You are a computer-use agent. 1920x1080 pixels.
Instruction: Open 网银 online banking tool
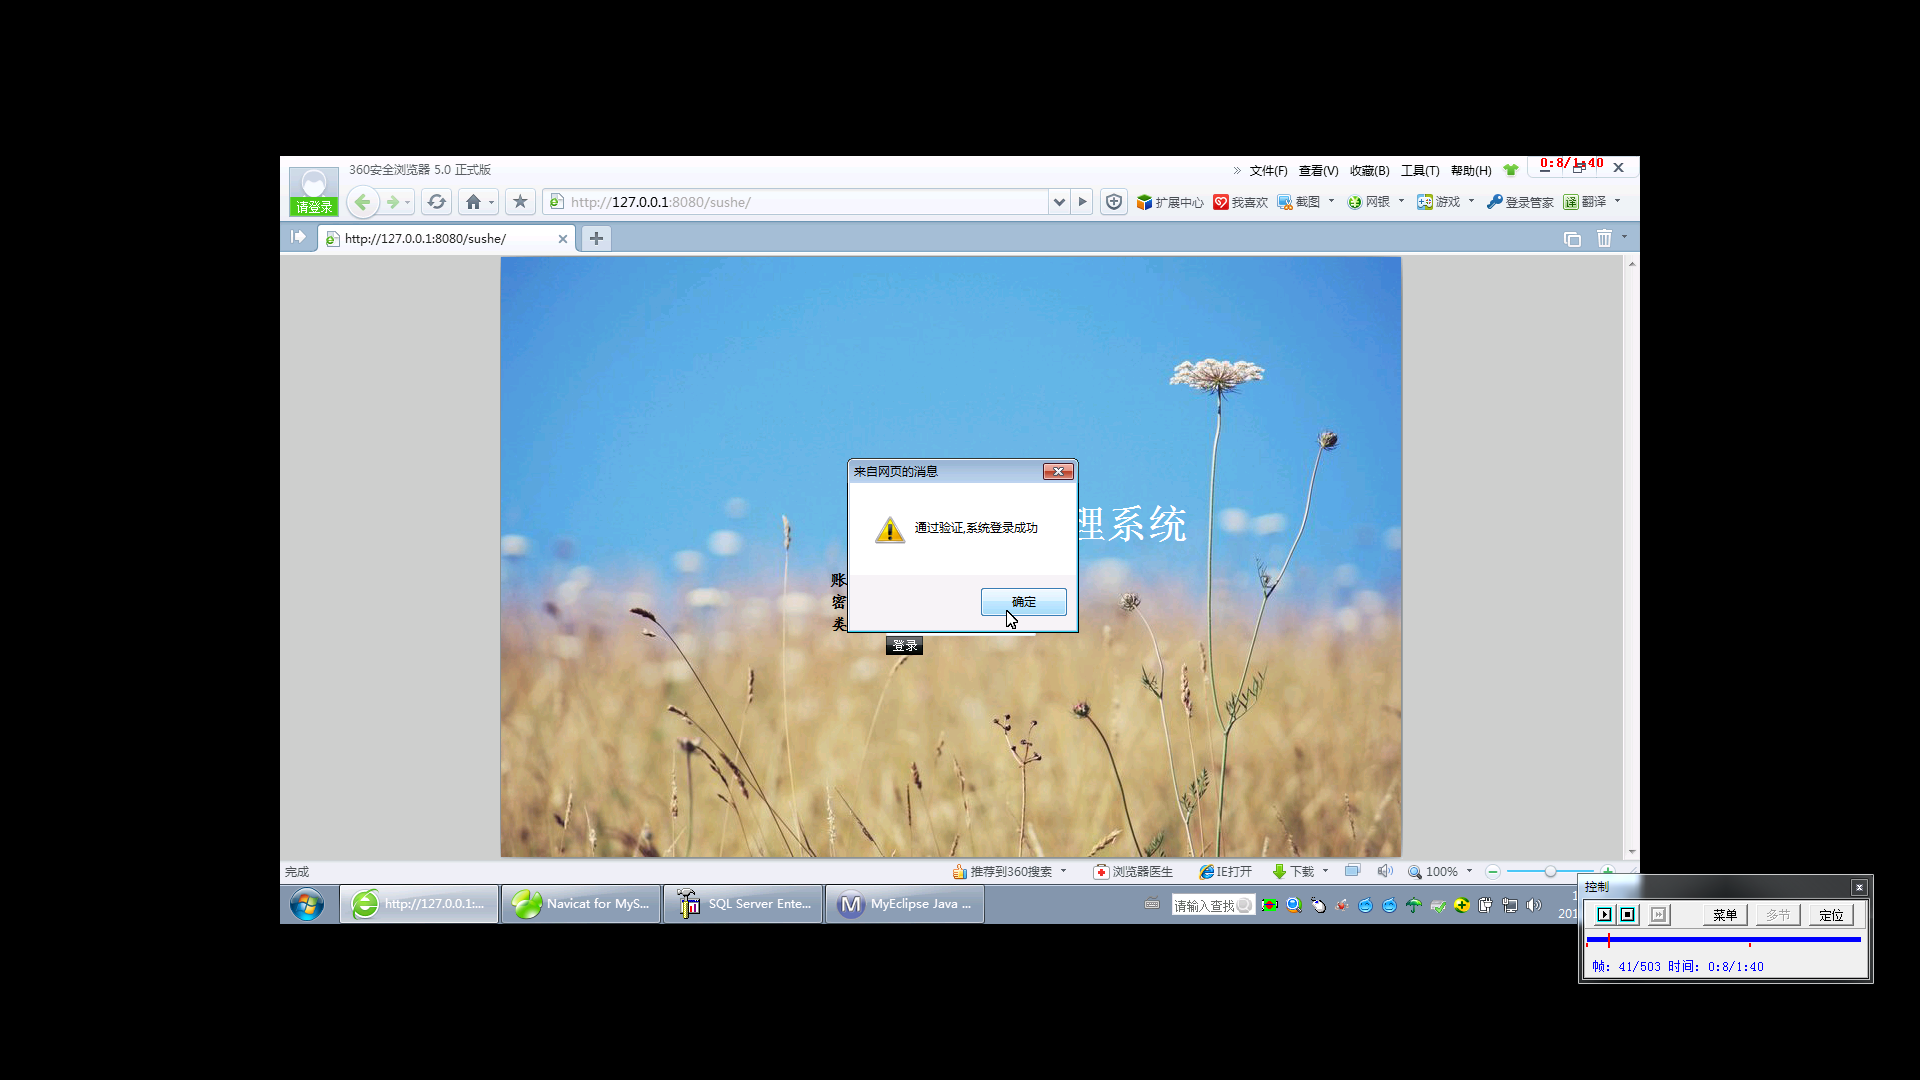[x=1369, y=202]
